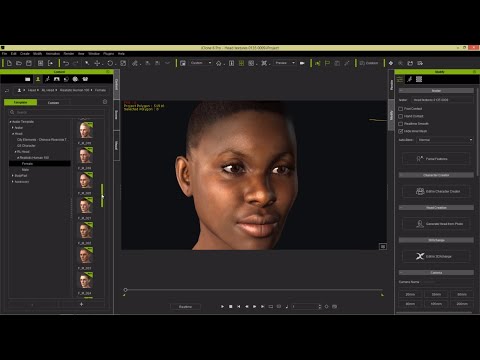Screen dimensions: 480x360
Task: Click the current frame number field
Action: (307, 307)
